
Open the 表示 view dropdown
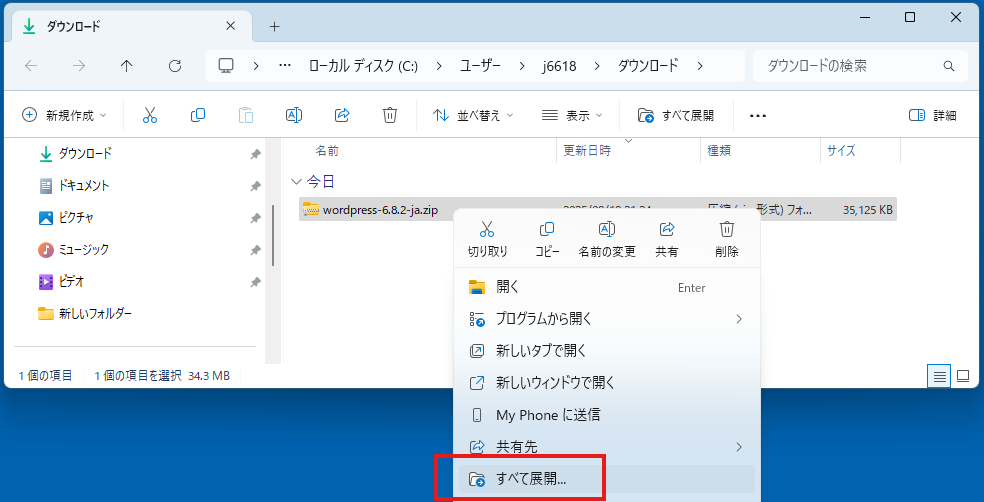tap(572, 115)
